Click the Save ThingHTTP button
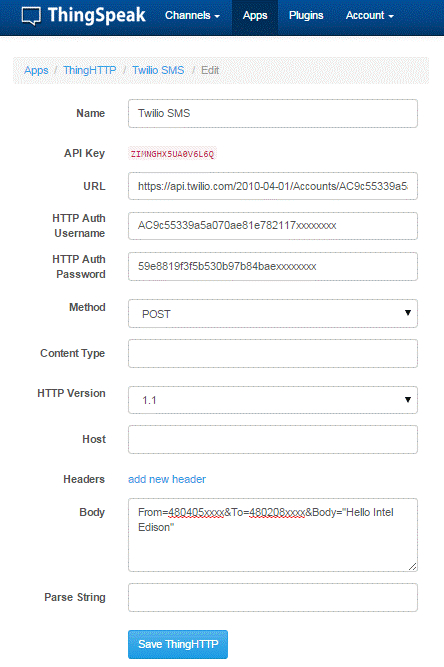Image resolution: width=444 pixels, height=667 pixels. click(178, 644)
